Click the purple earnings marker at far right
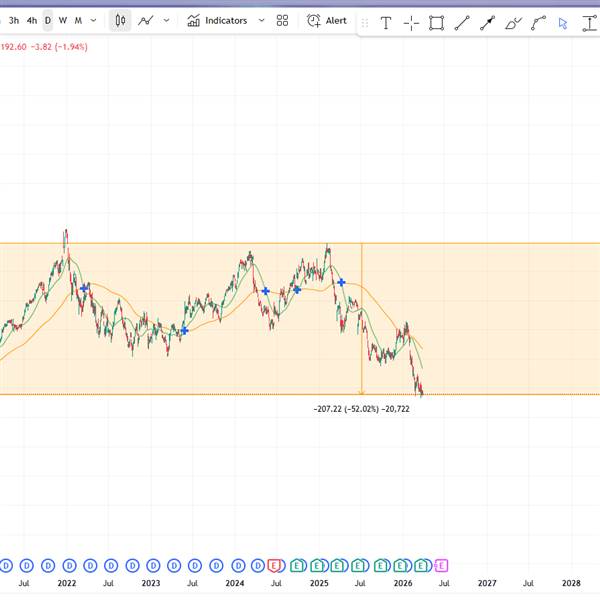This screenshot has width=600, height=600. pos(441,565)
